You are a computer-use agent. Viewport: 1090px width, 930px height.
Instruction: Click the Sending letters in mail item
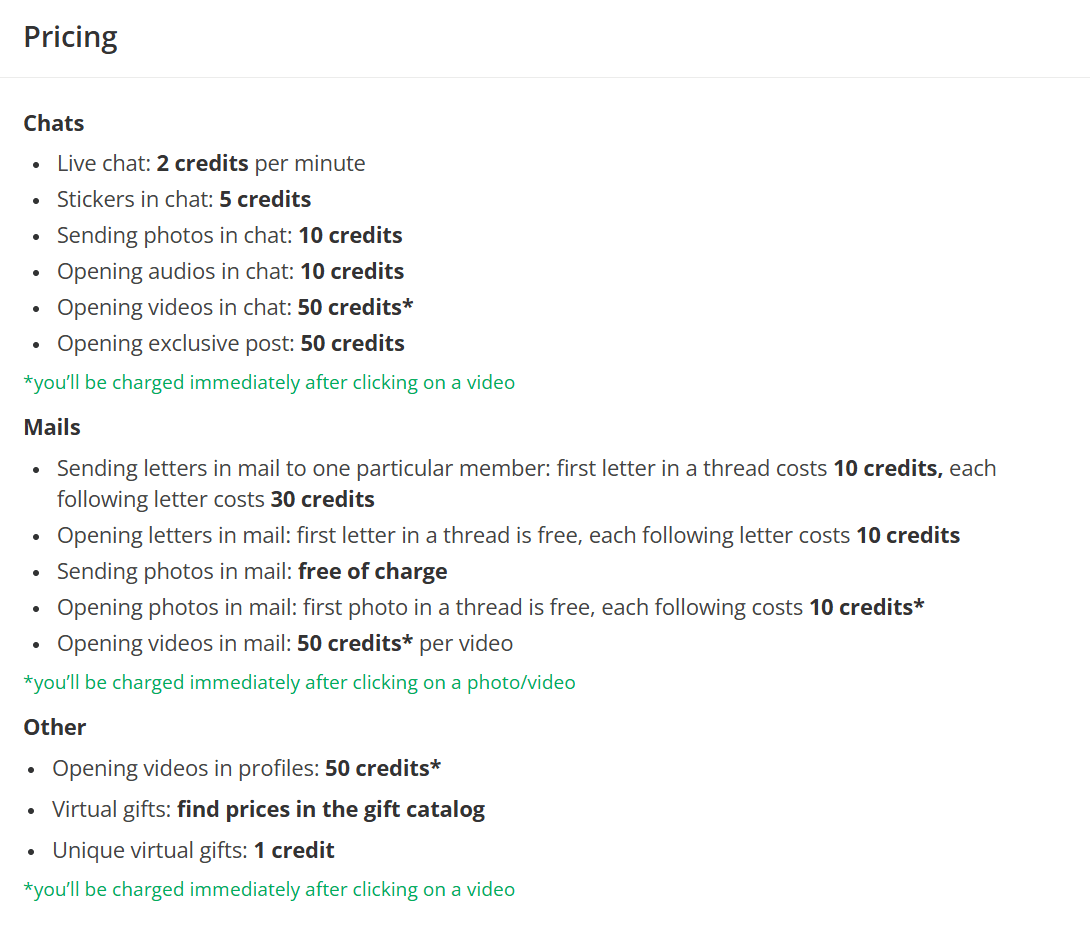526,484
